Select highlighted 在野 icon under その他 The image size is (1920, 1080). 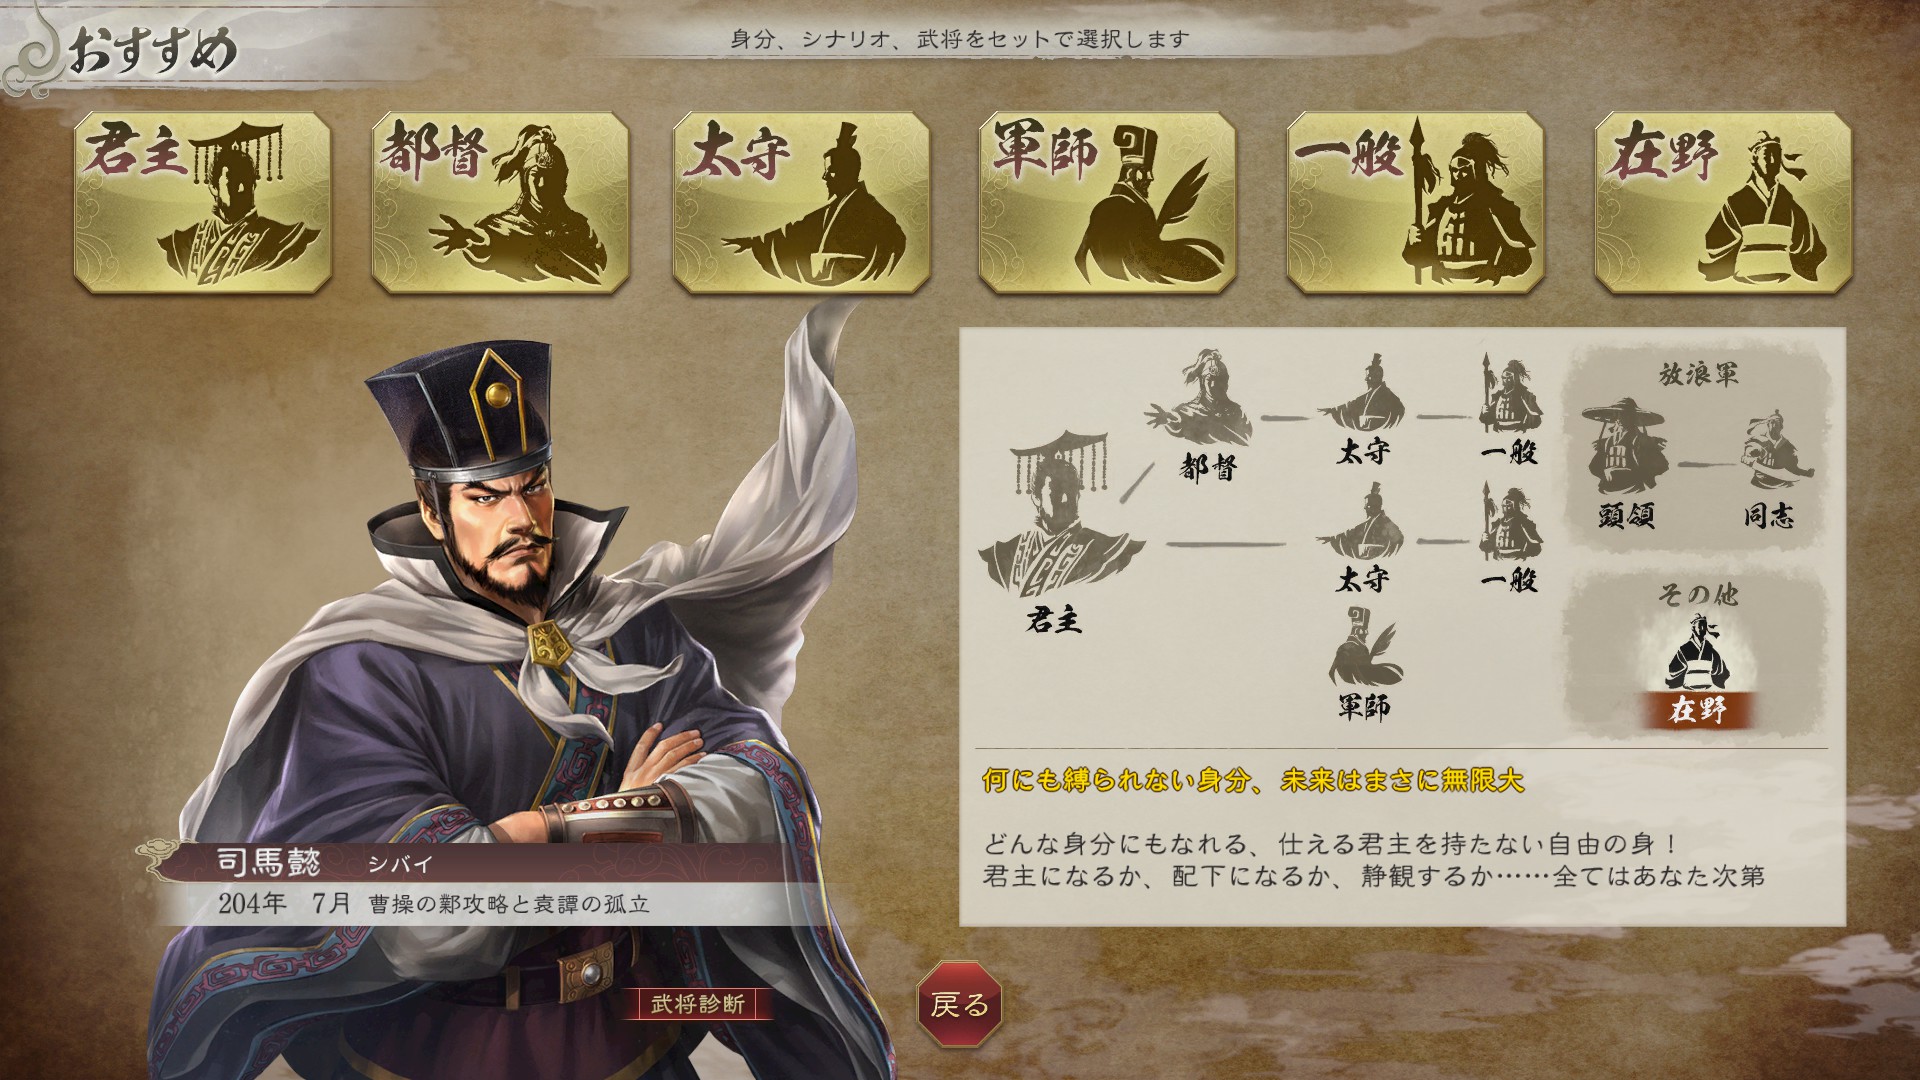pos(1698,670)
